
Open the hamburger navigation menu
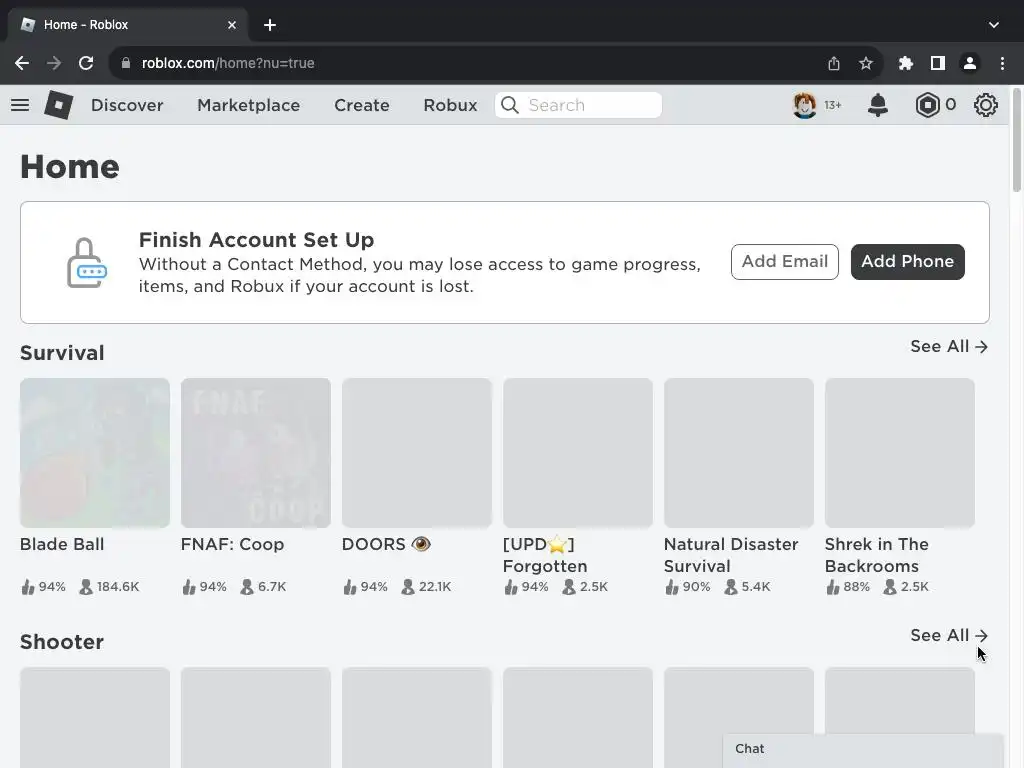tap(20, 104)
